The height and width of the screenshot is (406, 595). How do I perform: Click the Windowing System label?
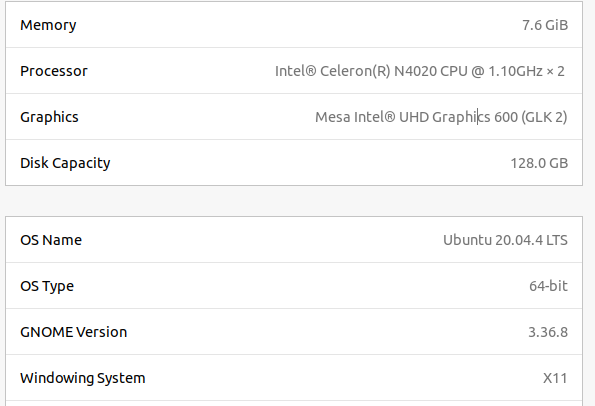83,378
